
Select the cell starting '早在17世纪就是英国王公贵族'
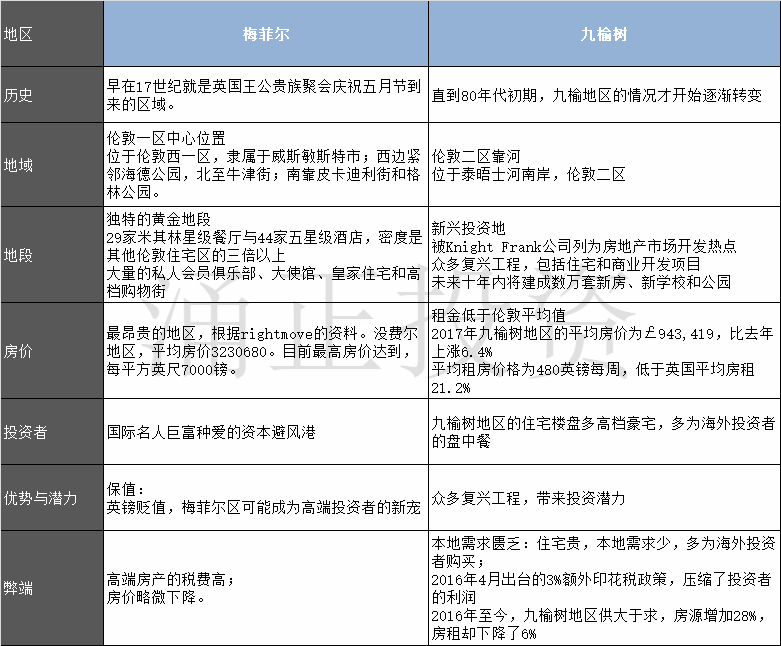click(266, 95)
